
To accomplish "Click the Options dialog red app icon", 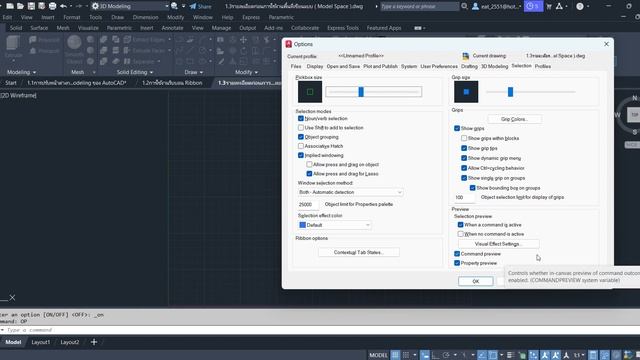I will click(289, 44).
